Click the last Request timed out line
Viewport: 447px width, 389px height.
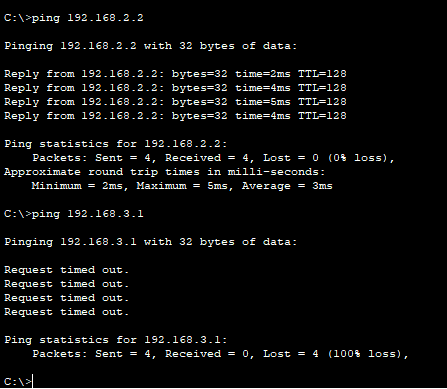click(x=66, y=312)
